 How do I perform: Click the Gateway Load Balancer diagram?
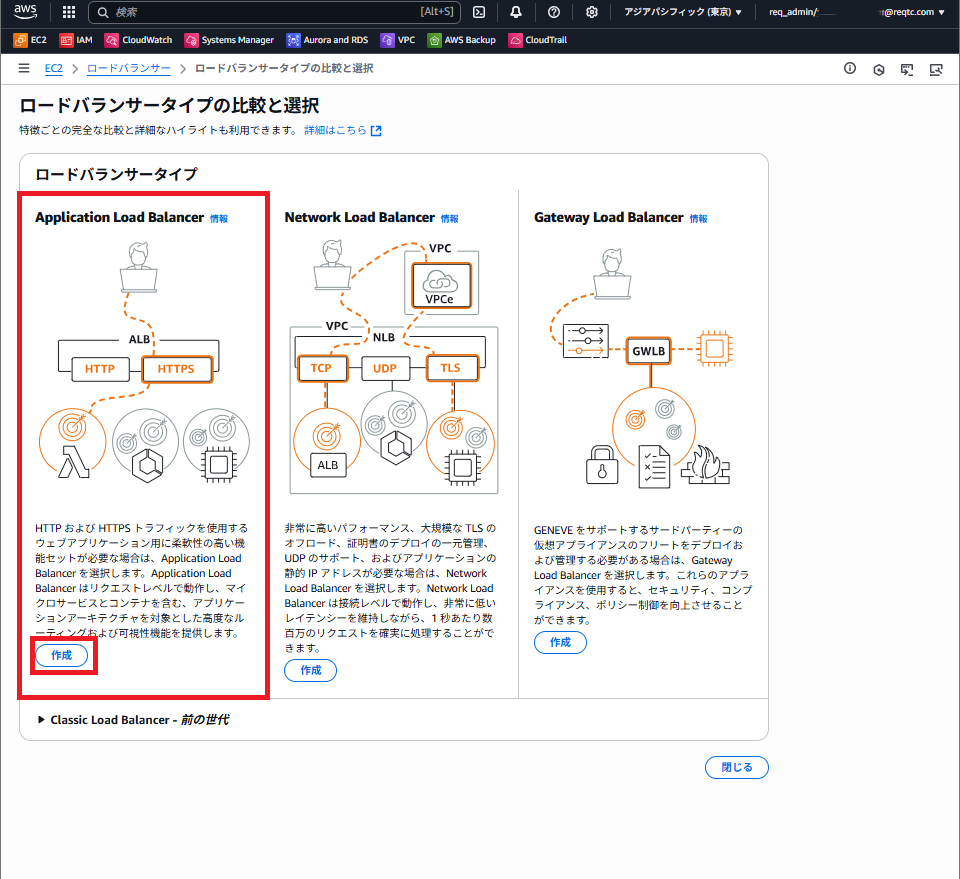click(643, 368)
